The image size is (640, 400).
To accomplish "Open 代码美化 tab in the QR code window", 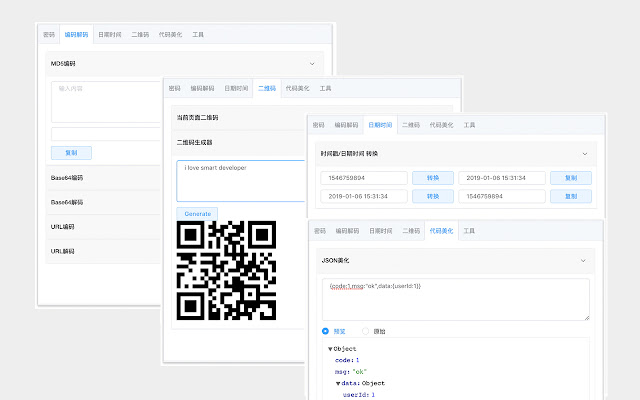I will coord(298,88).
